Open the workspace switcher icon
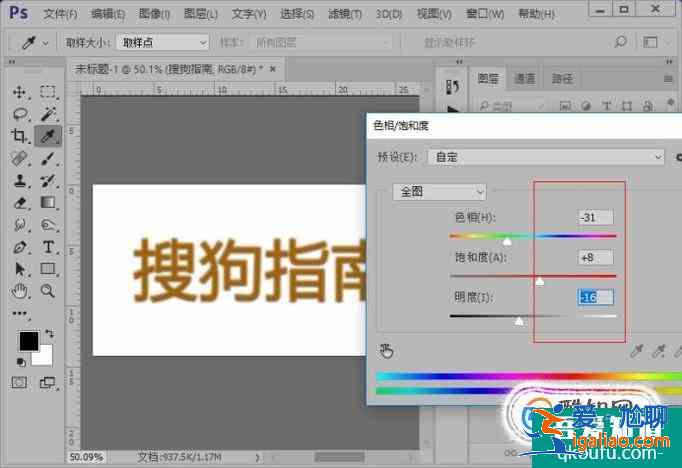This screenshot has height=468, width=682. [650, 42]
